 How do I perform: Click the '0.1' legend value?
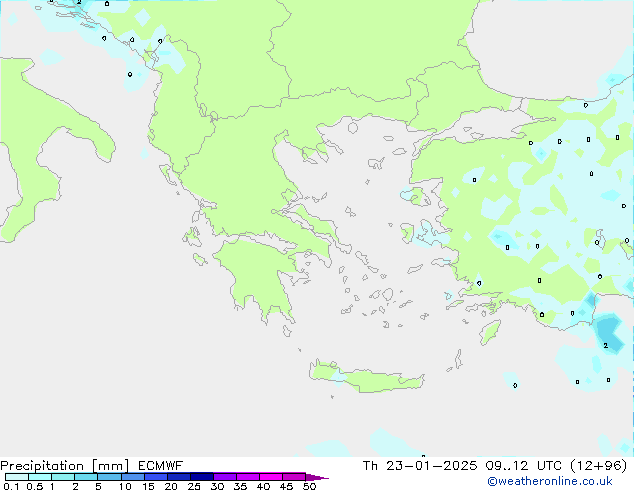11,486
